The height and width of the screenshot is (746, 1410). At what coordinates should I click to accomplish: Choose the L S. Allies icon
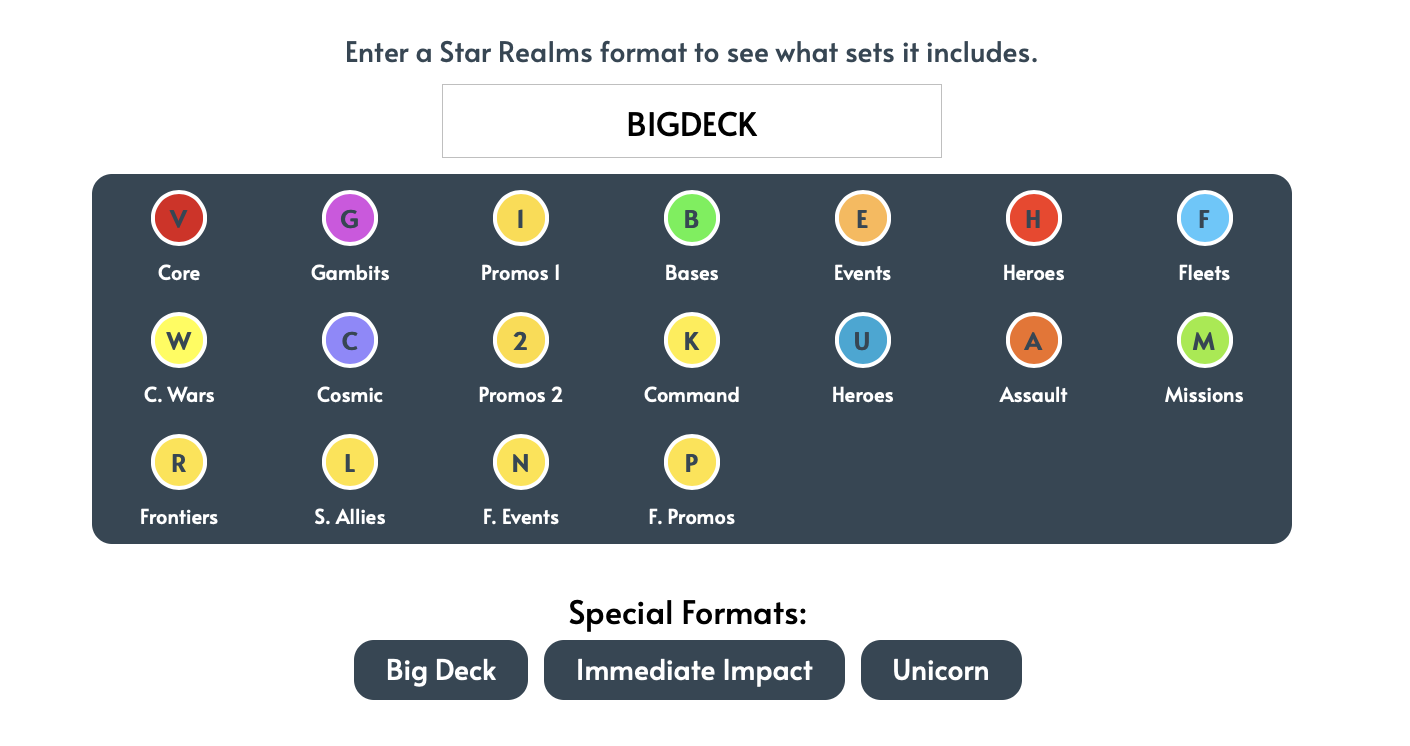pyautogui.click(x=350, y=462)
